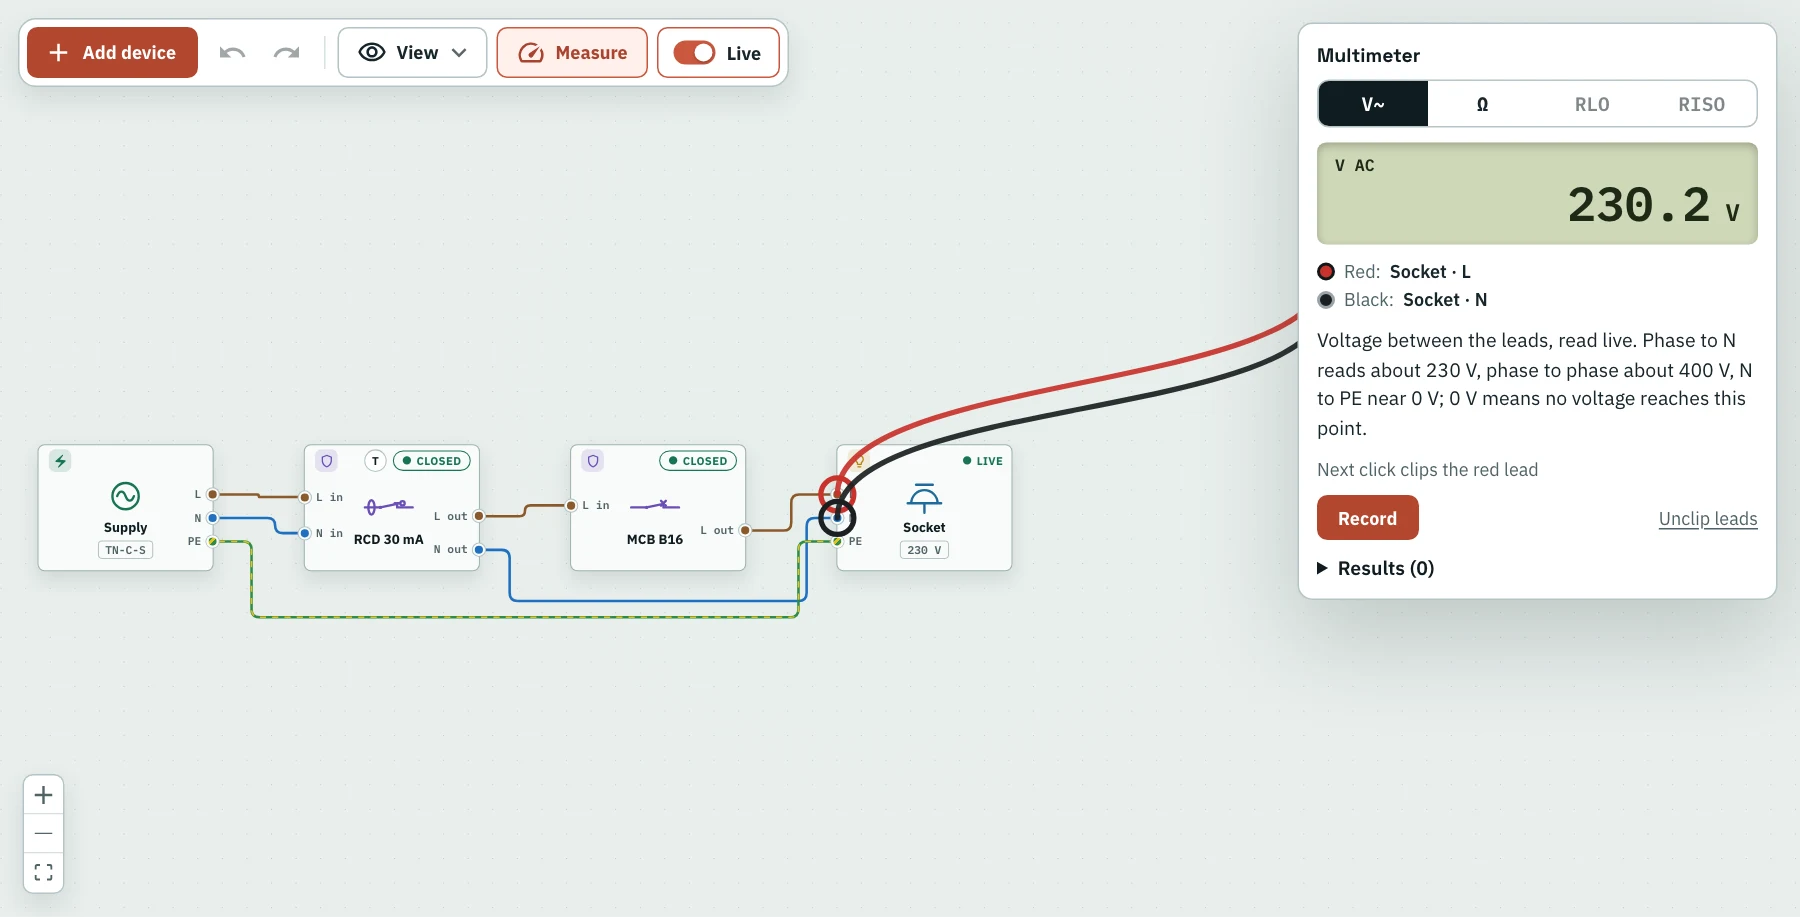Click the Supply L terminal
The image size is (1800, 917).
(212, 494)
